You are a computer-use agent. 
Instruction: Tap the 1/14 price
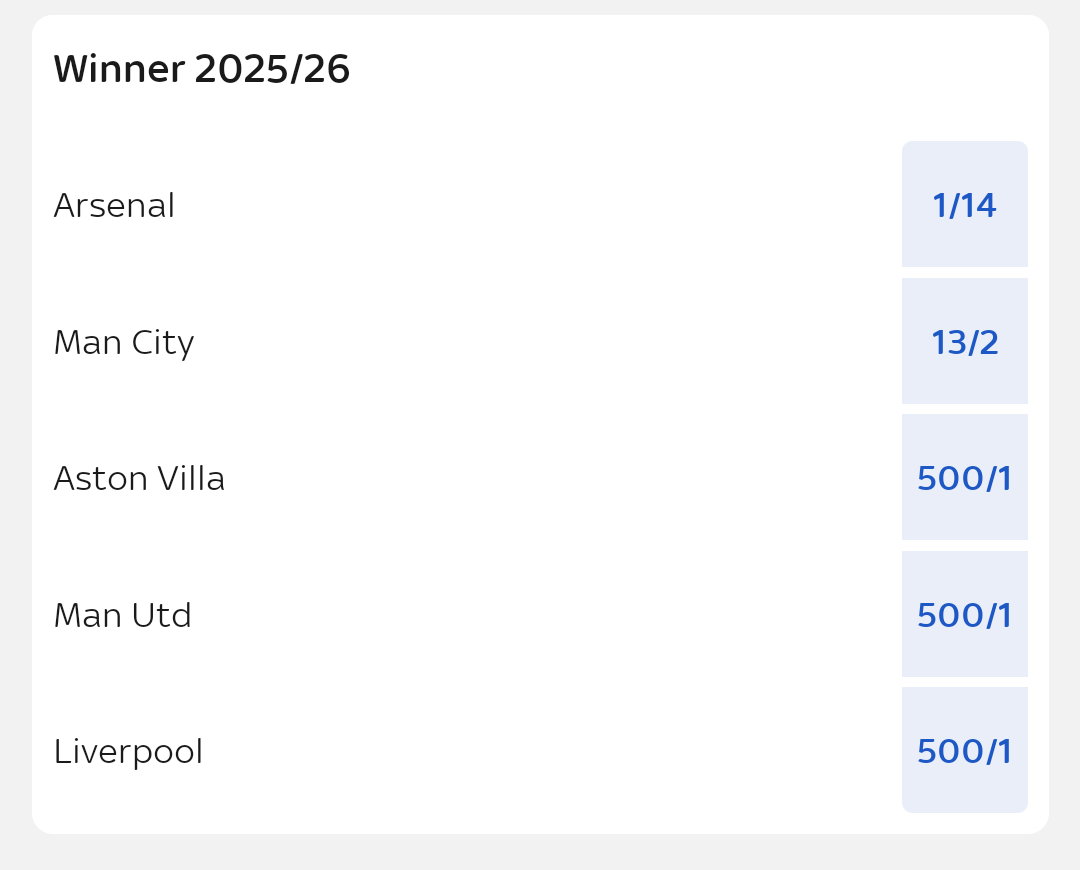(x=964, y=206)
